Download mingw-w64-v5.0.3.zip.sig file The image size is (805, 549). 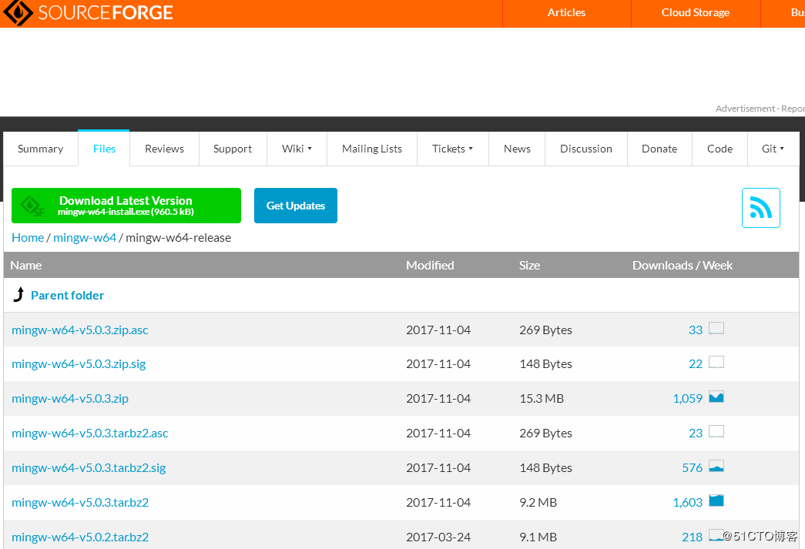(x=79, y=364)
